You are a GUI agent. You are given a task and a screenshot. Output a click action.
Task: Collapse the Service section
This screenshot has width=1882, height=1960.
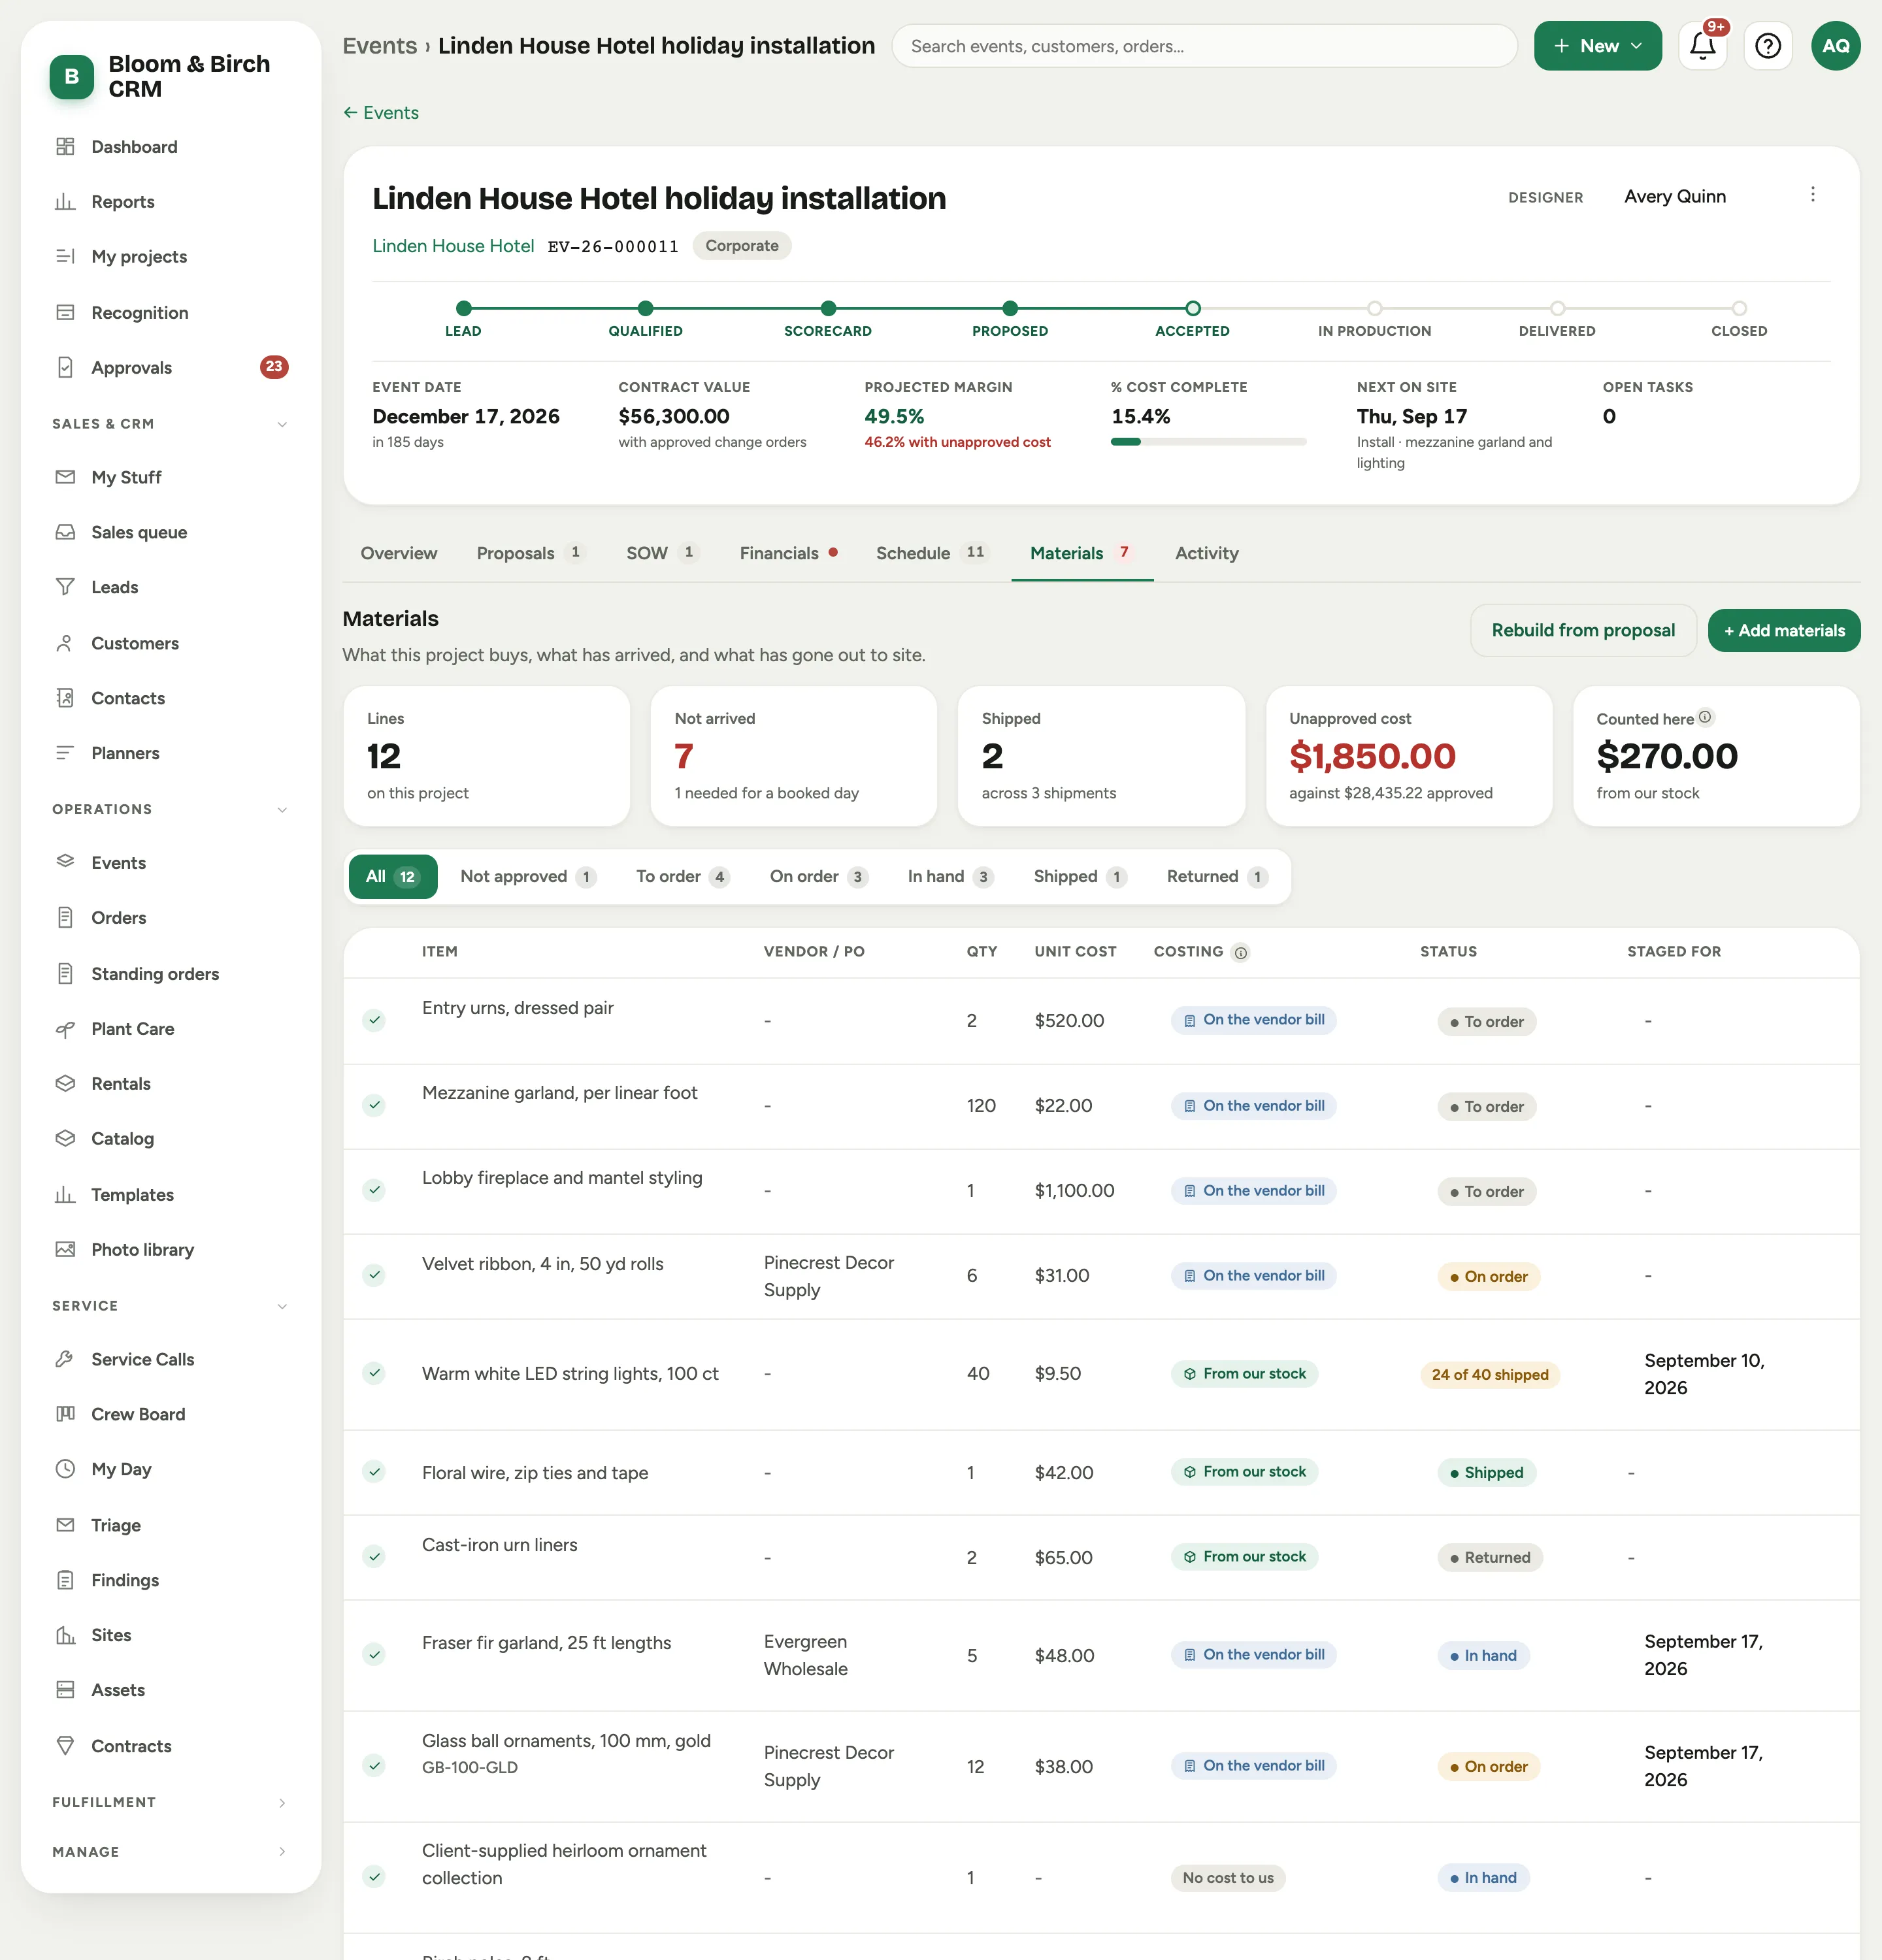[x=171, y=1306]
